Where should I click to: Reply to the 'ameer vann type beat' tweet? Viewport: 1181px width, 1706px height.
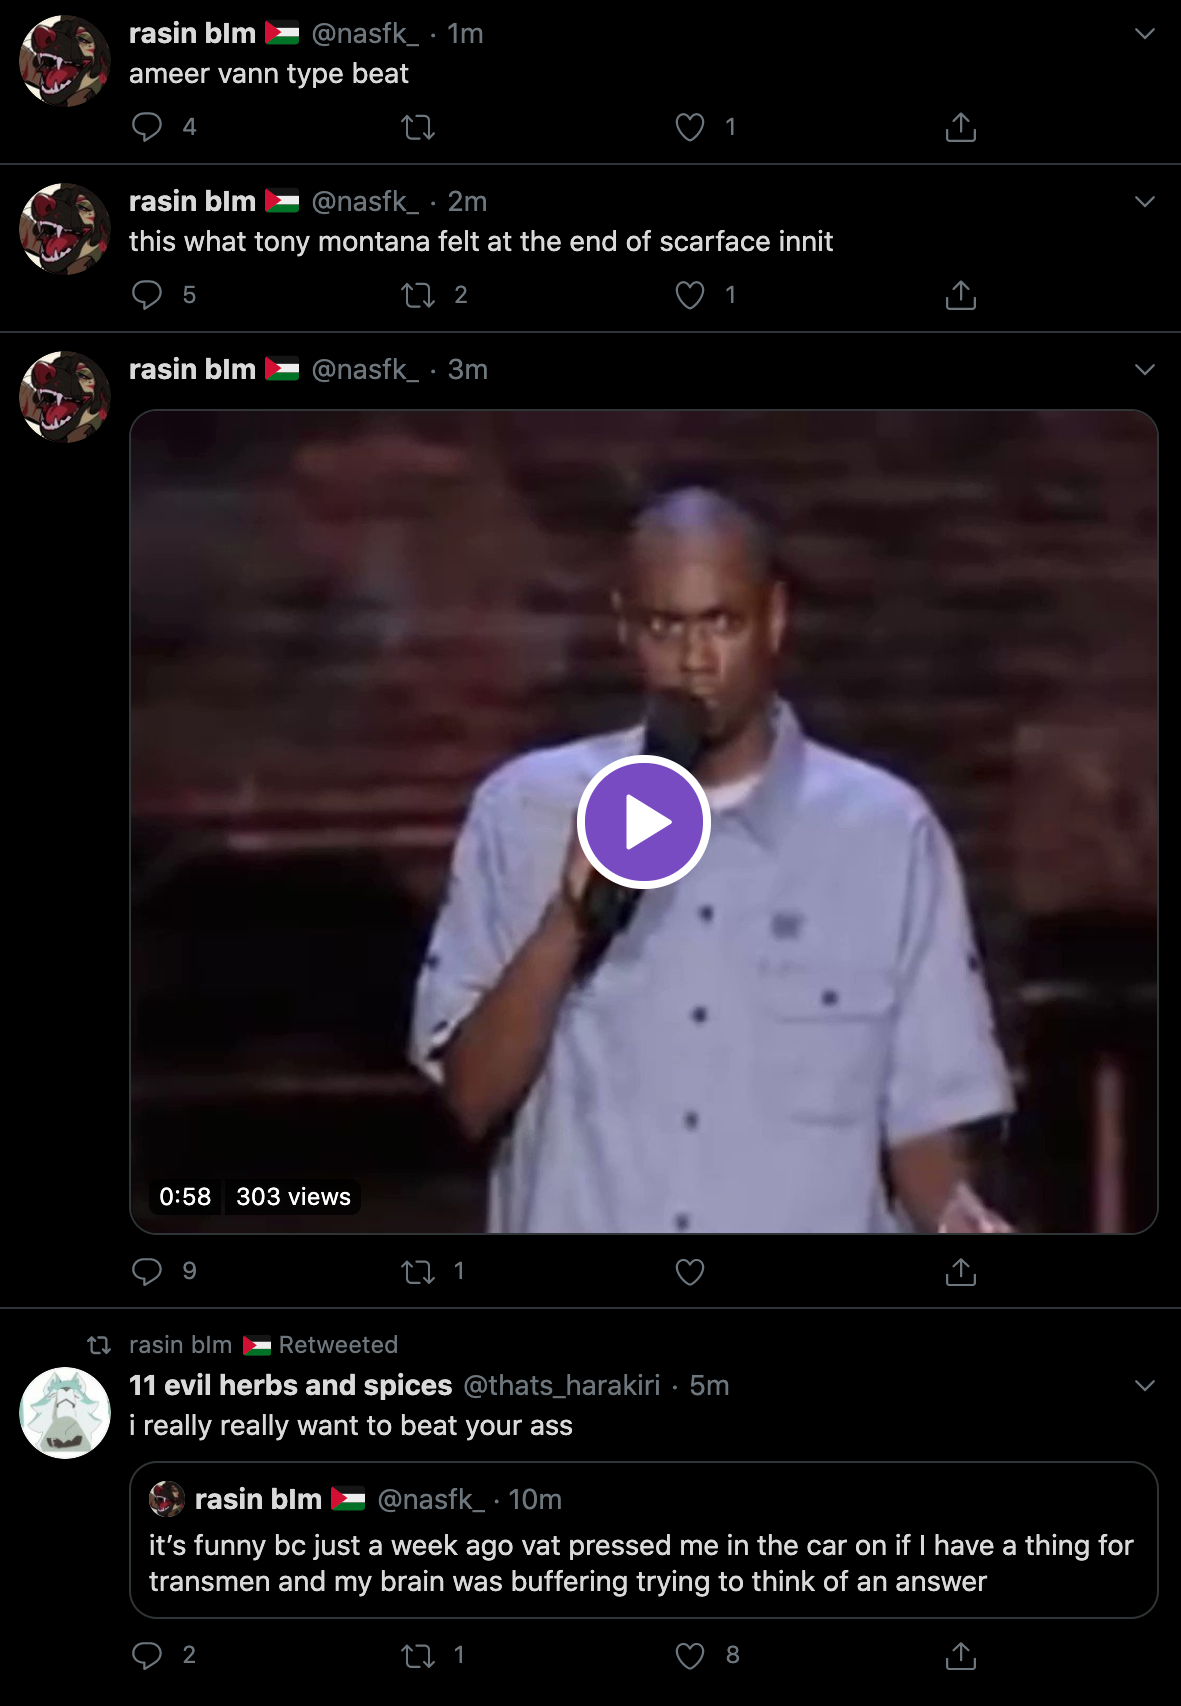click(x=147, y=127)
